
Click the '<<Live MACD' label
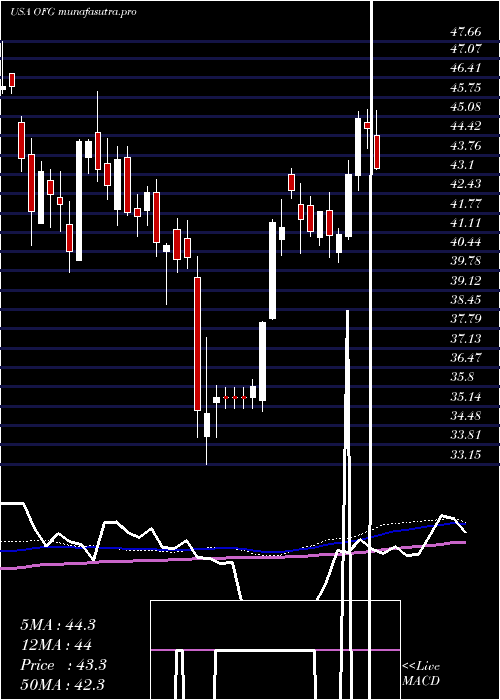pyautogui.click(x=421, y=674)
